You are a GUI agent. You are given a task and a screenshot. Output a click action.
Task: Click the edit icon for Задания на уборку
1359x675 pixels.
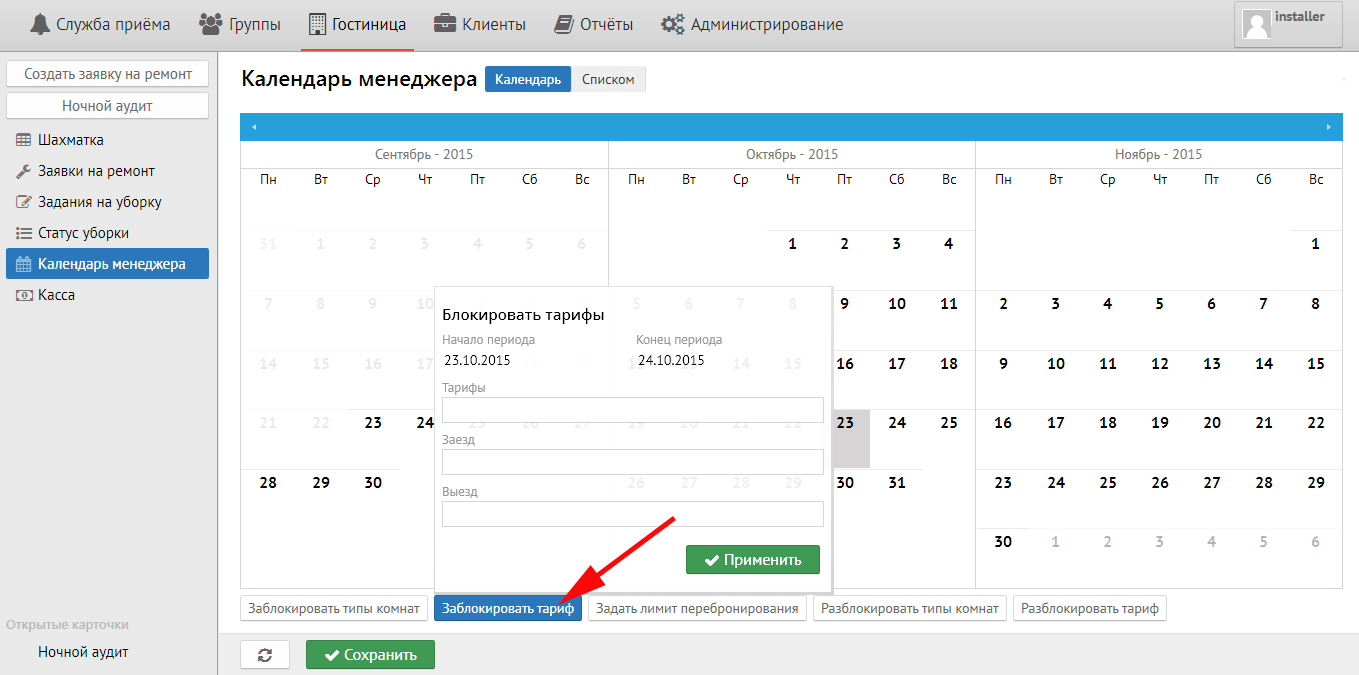pos(23,202)
